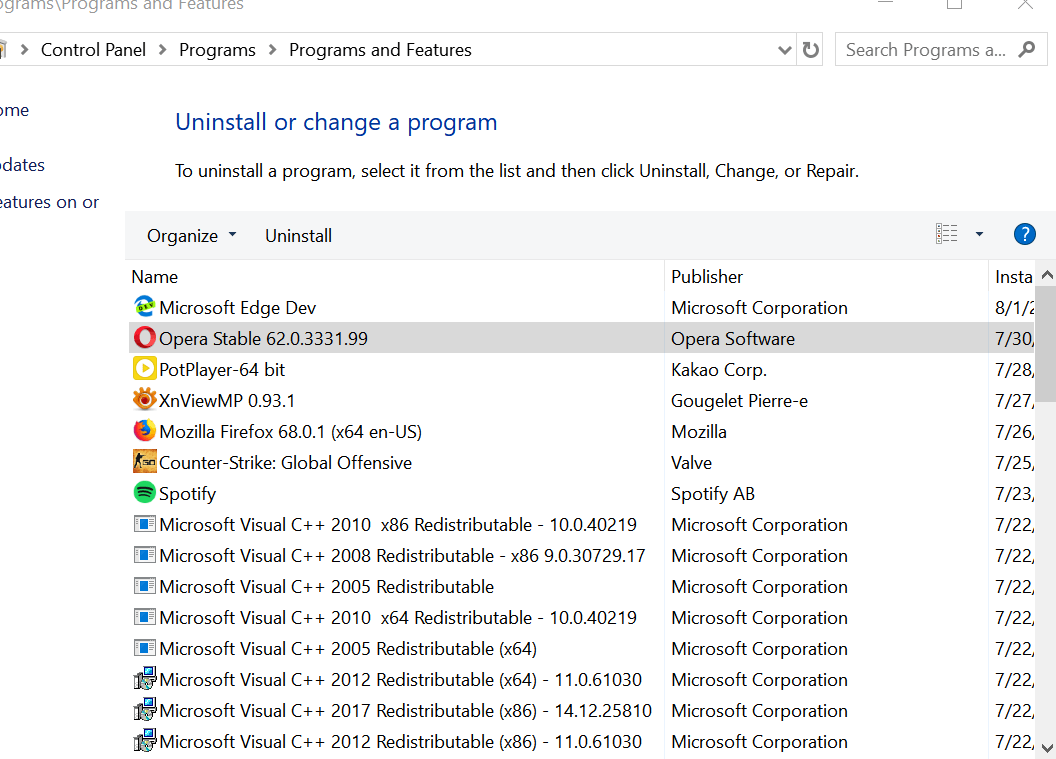The image size is (1056, 759).
Task: Click icon of Visual C++ 2008 Redistributable
Action: pos(144,555)
